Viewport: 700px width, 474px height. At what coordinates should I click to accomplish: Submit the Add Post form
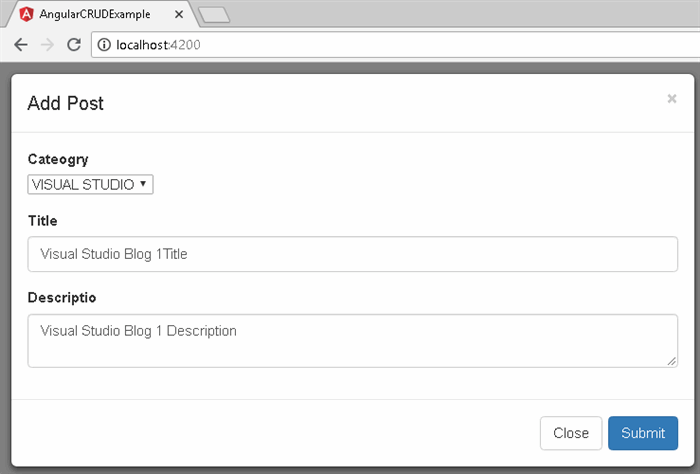(643, 433)
